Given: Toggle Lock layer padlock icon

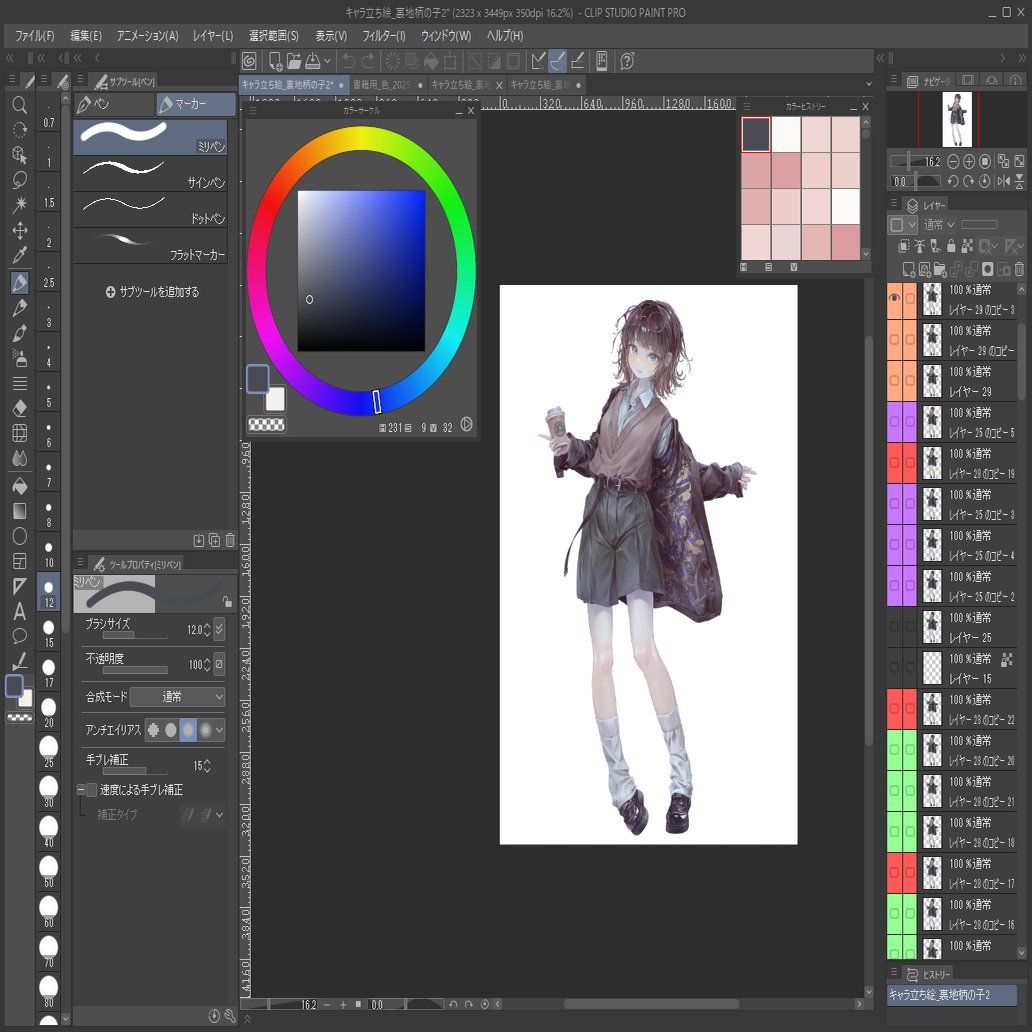Looking at the screenshot, I should (x=950, y=246).
